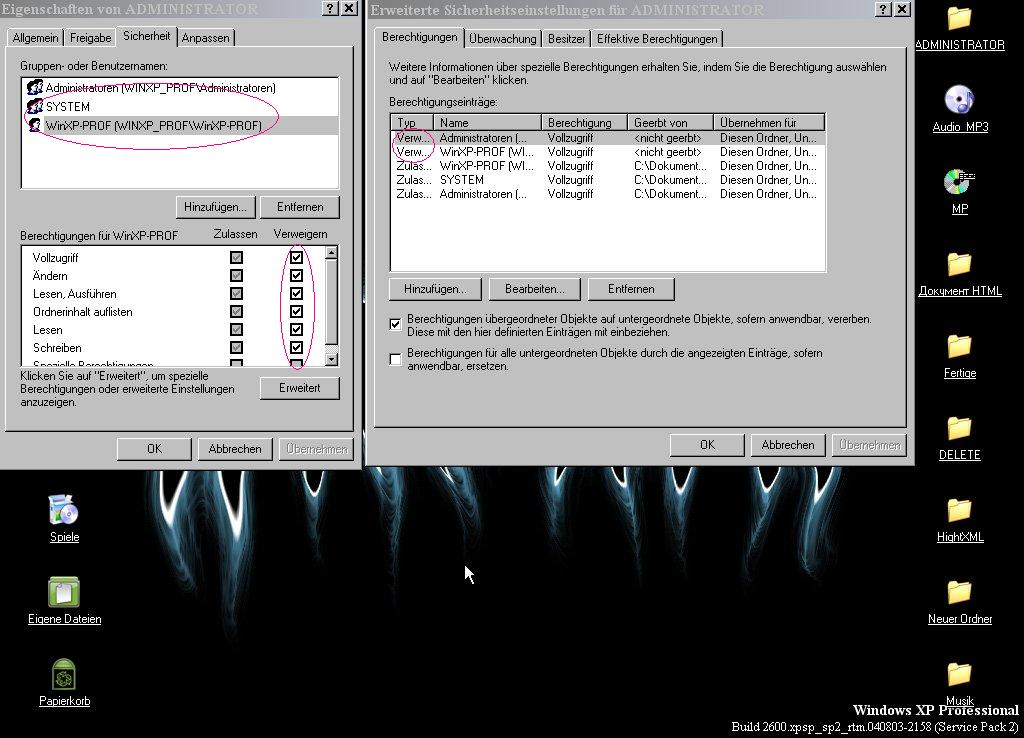Image resolution: width=1024 pixels, height=738 pixels.
Task: Select the Verw... WinXP-PROF permission entry
Action: pos(608,152)
